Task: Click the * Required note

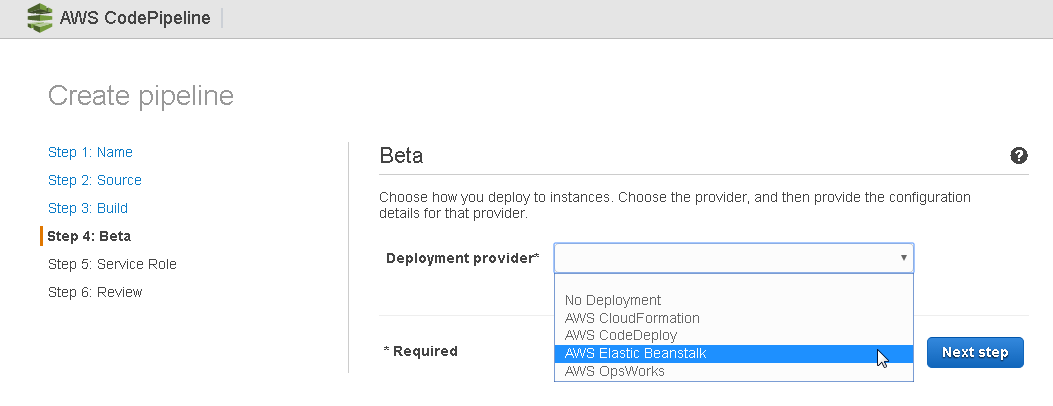Action: pyautogui.click(x=420, y=351)
